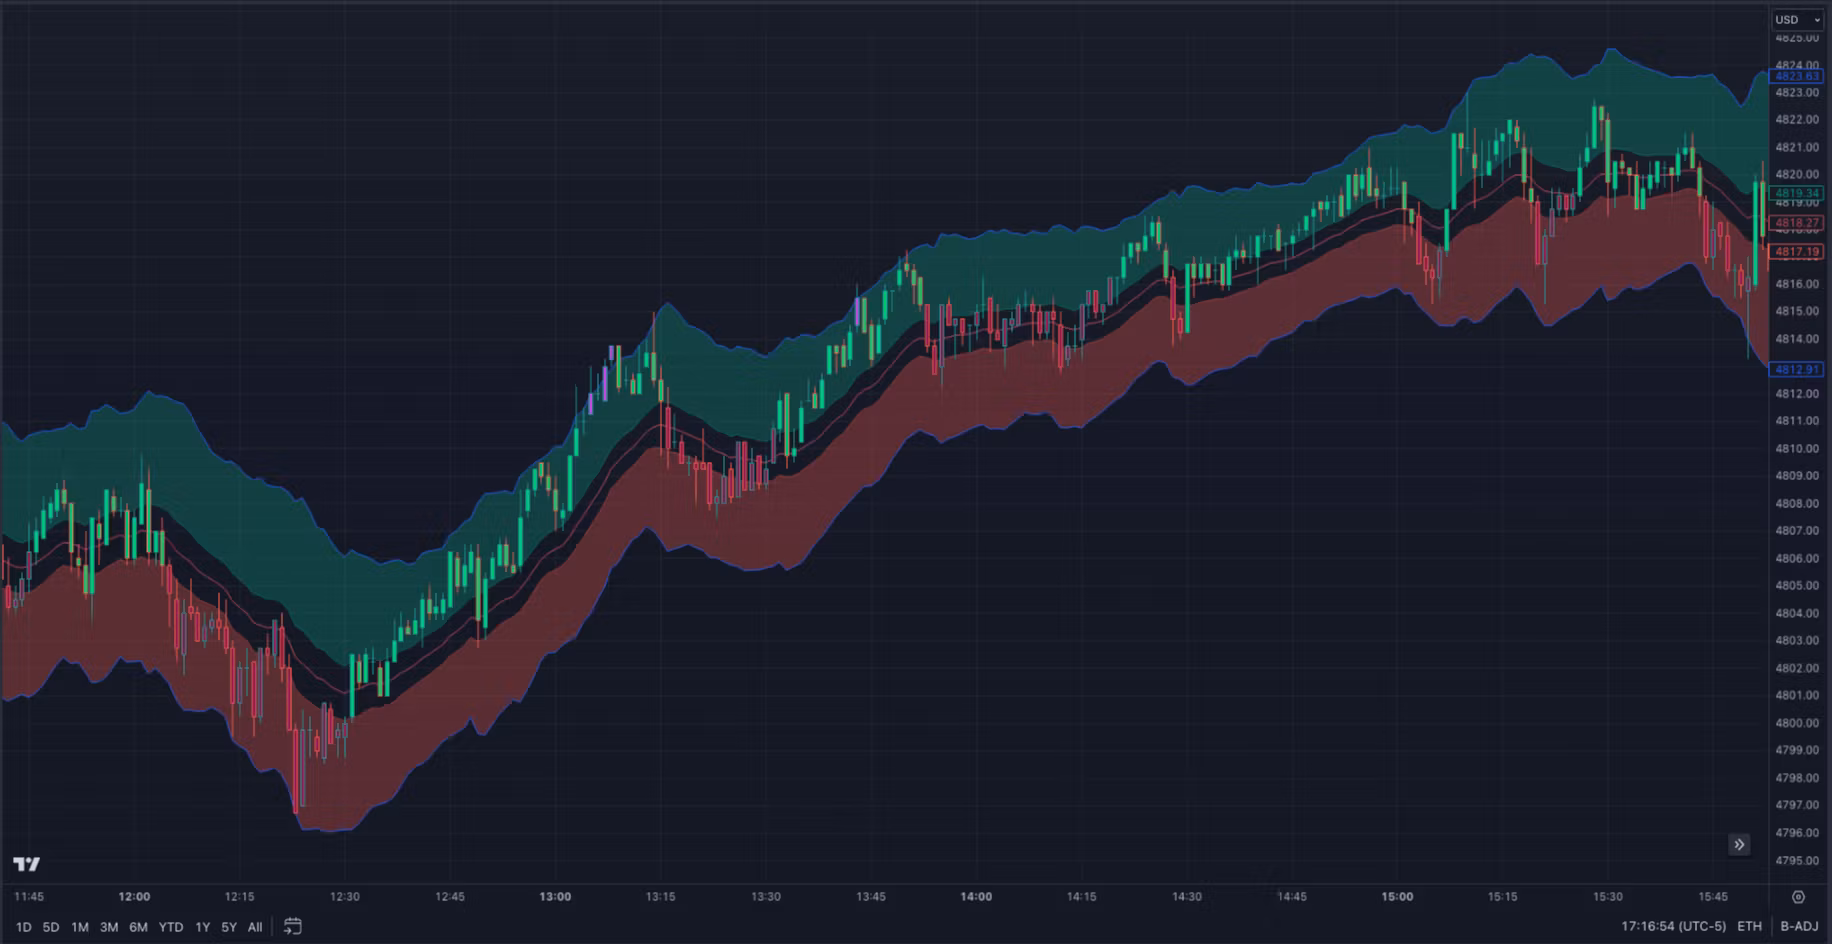This screenshot has width=1832, height=944.
Task: Open chart settings gear below price axis
Action: tap(1798, 897)
